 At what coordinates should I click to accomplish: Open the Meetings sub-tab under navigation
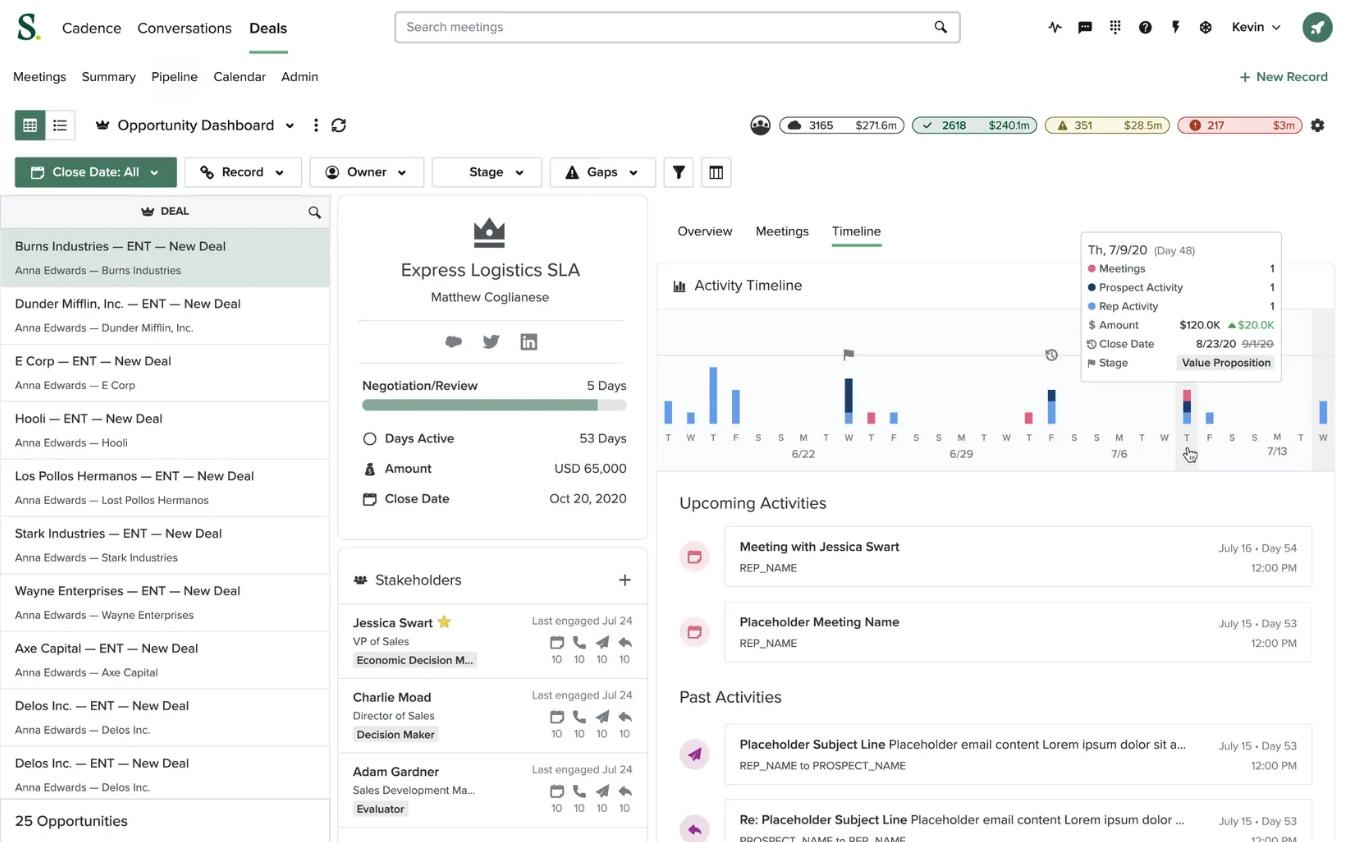(39, 77)
